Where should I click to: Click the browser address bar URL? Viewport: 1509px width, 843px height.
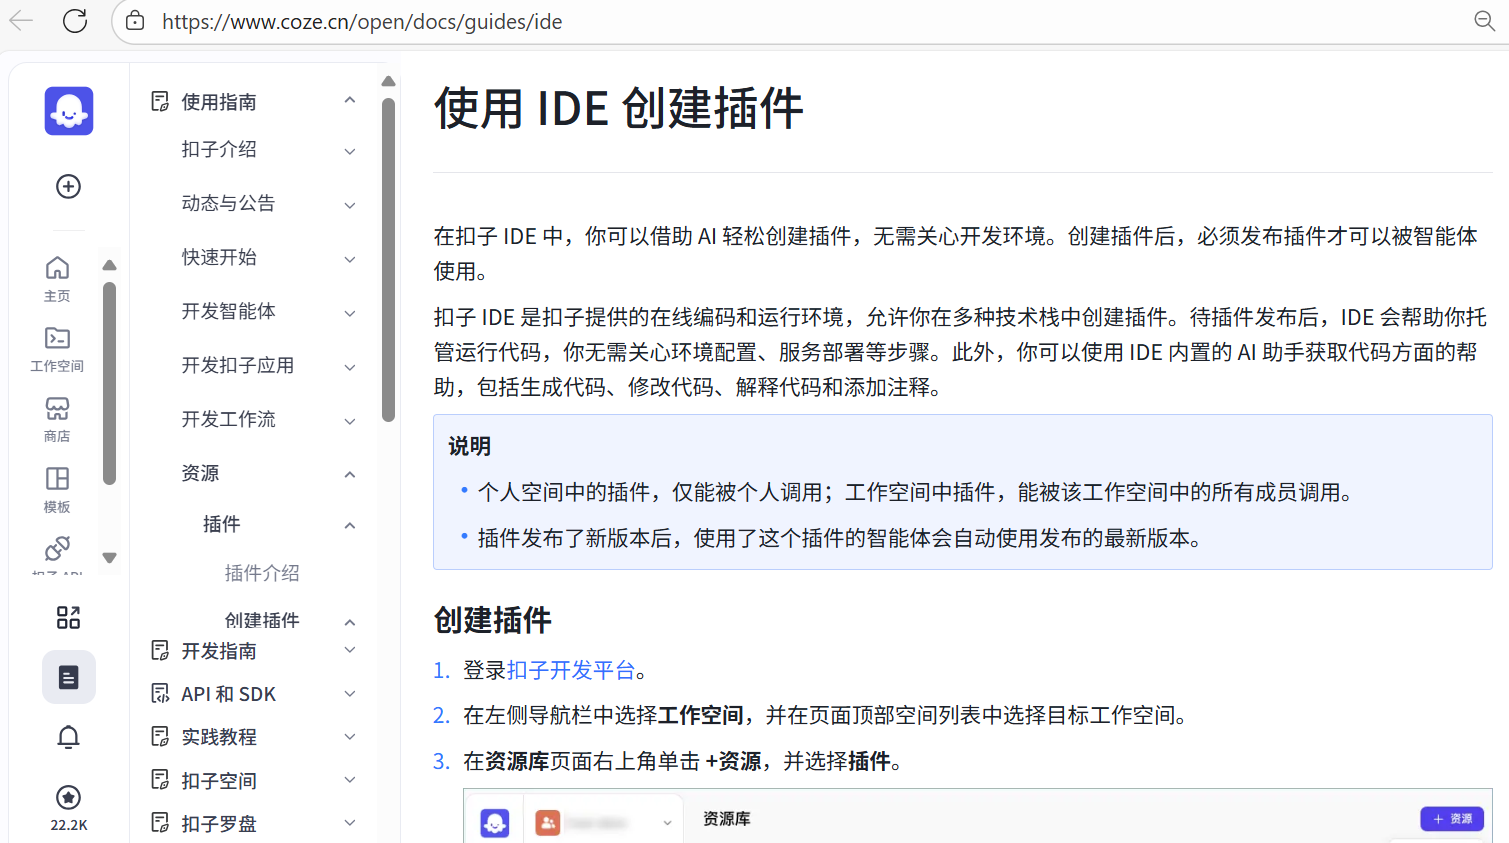[x=362, y=21]
